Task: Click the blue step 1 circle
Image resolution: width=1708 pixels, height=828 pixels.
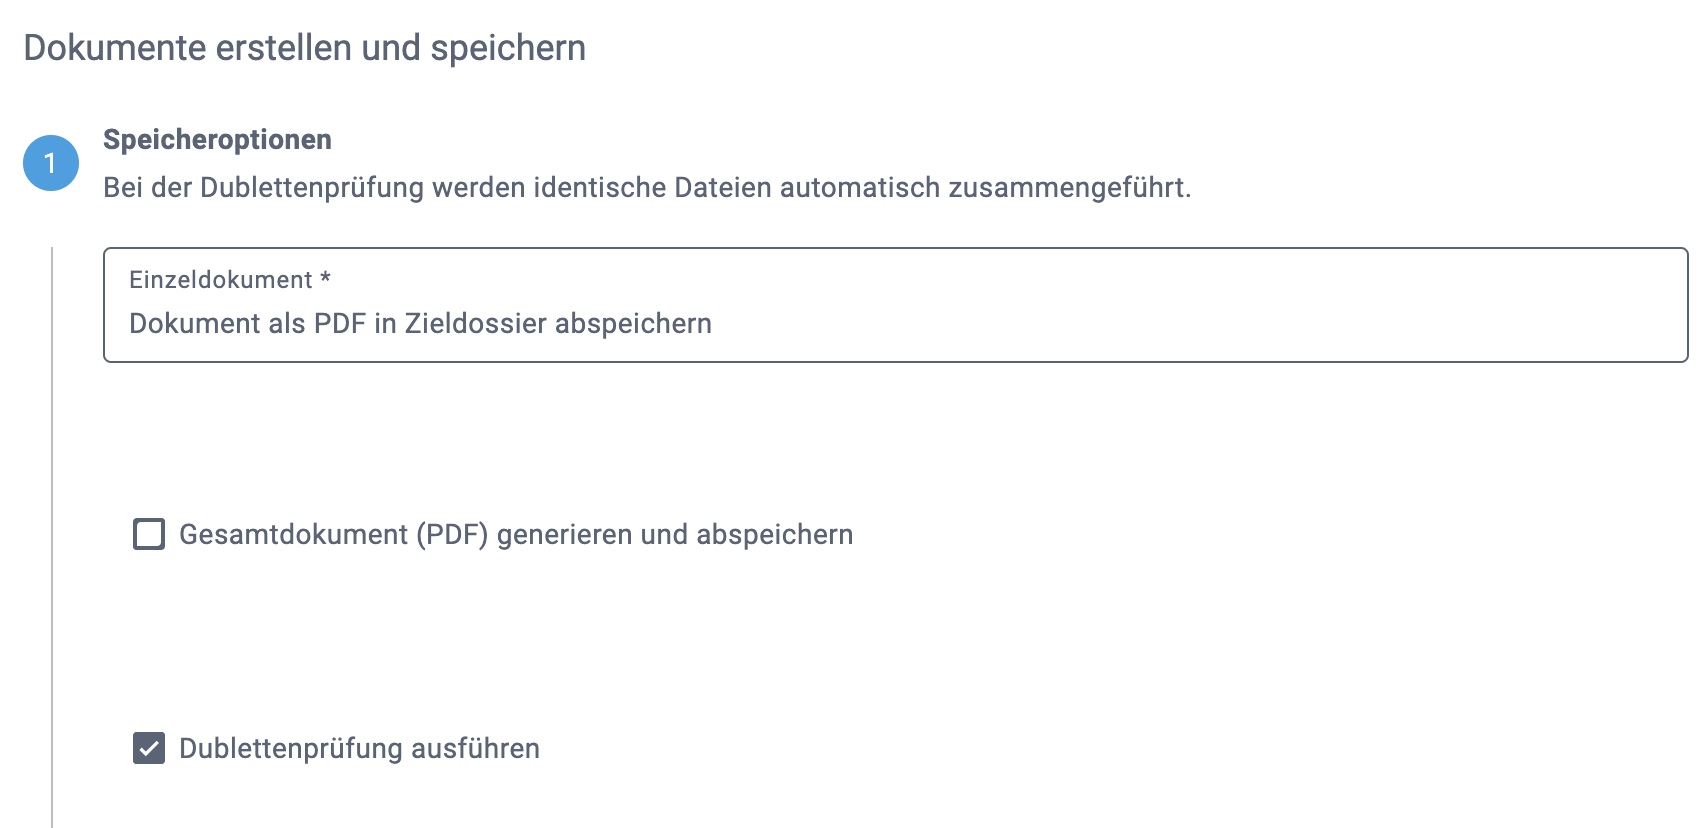Action: (x=51, y=163)
